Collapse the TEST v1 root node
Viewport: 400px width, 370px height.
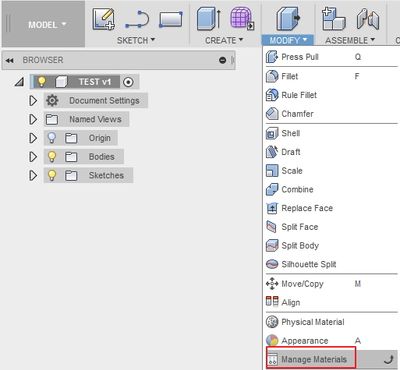(x=19, y=82)
